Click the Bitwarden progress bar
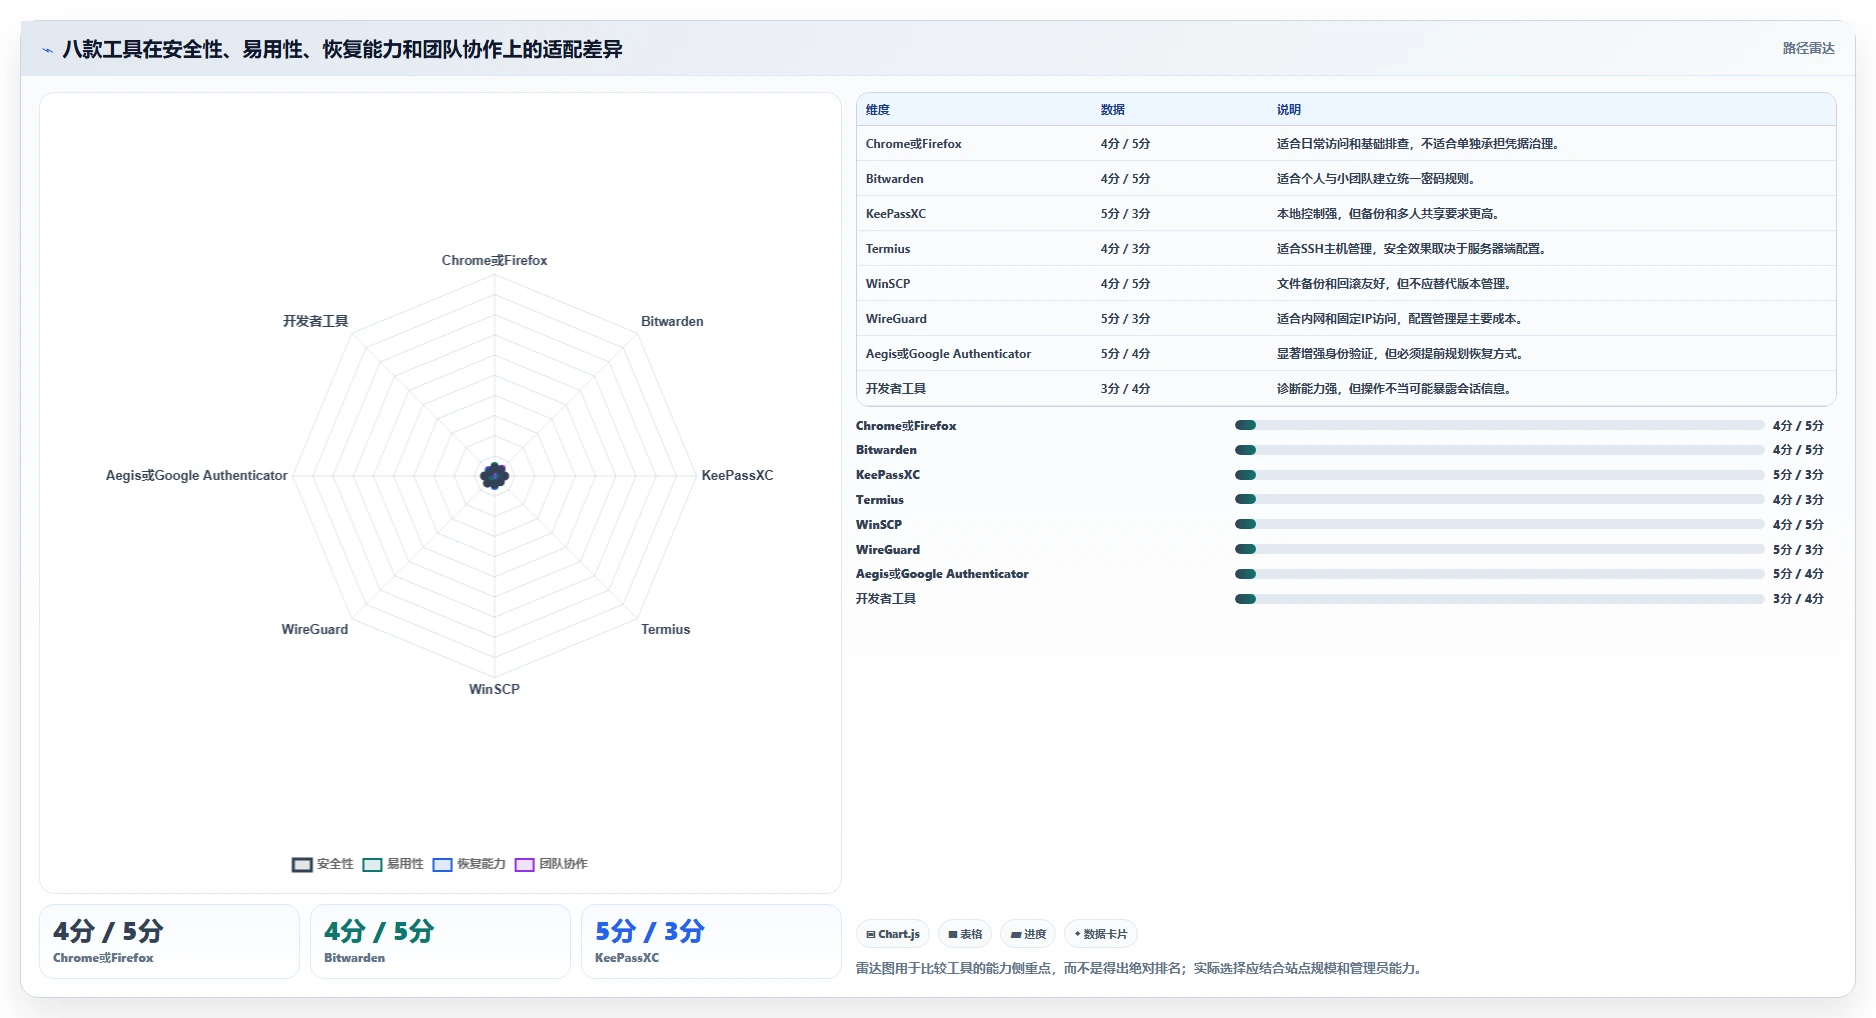Viewport: 1876px width, 1018px height. tap(1499, 450)
